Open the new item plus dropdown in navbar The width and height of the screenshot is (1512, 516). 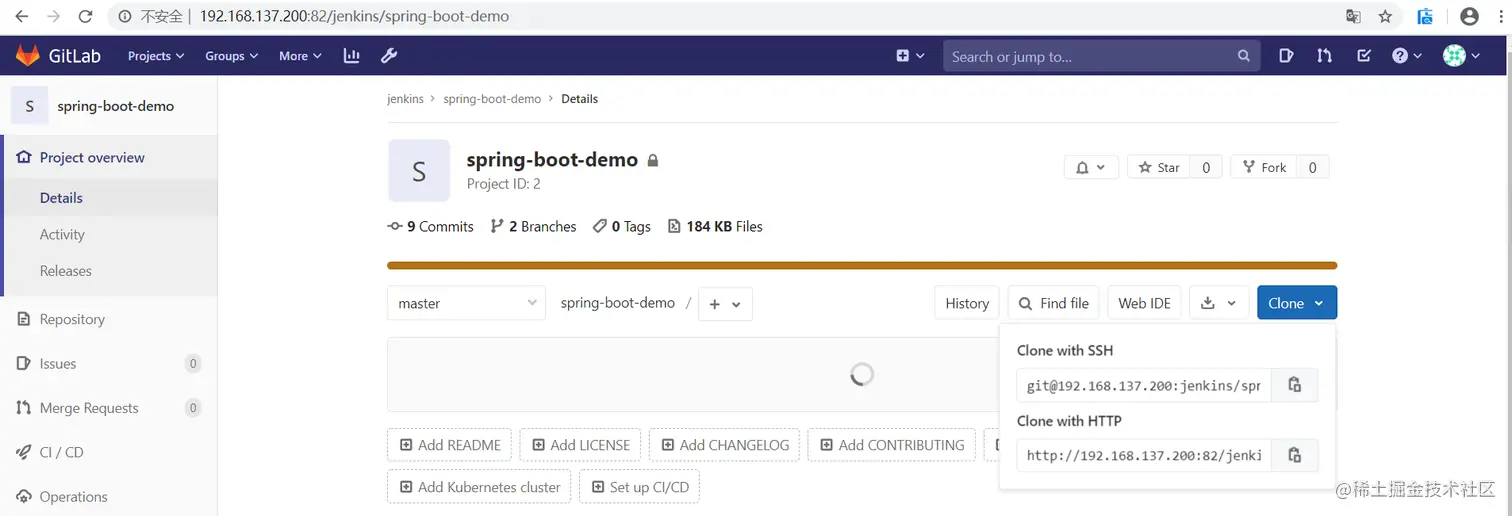tap(910, 56)
